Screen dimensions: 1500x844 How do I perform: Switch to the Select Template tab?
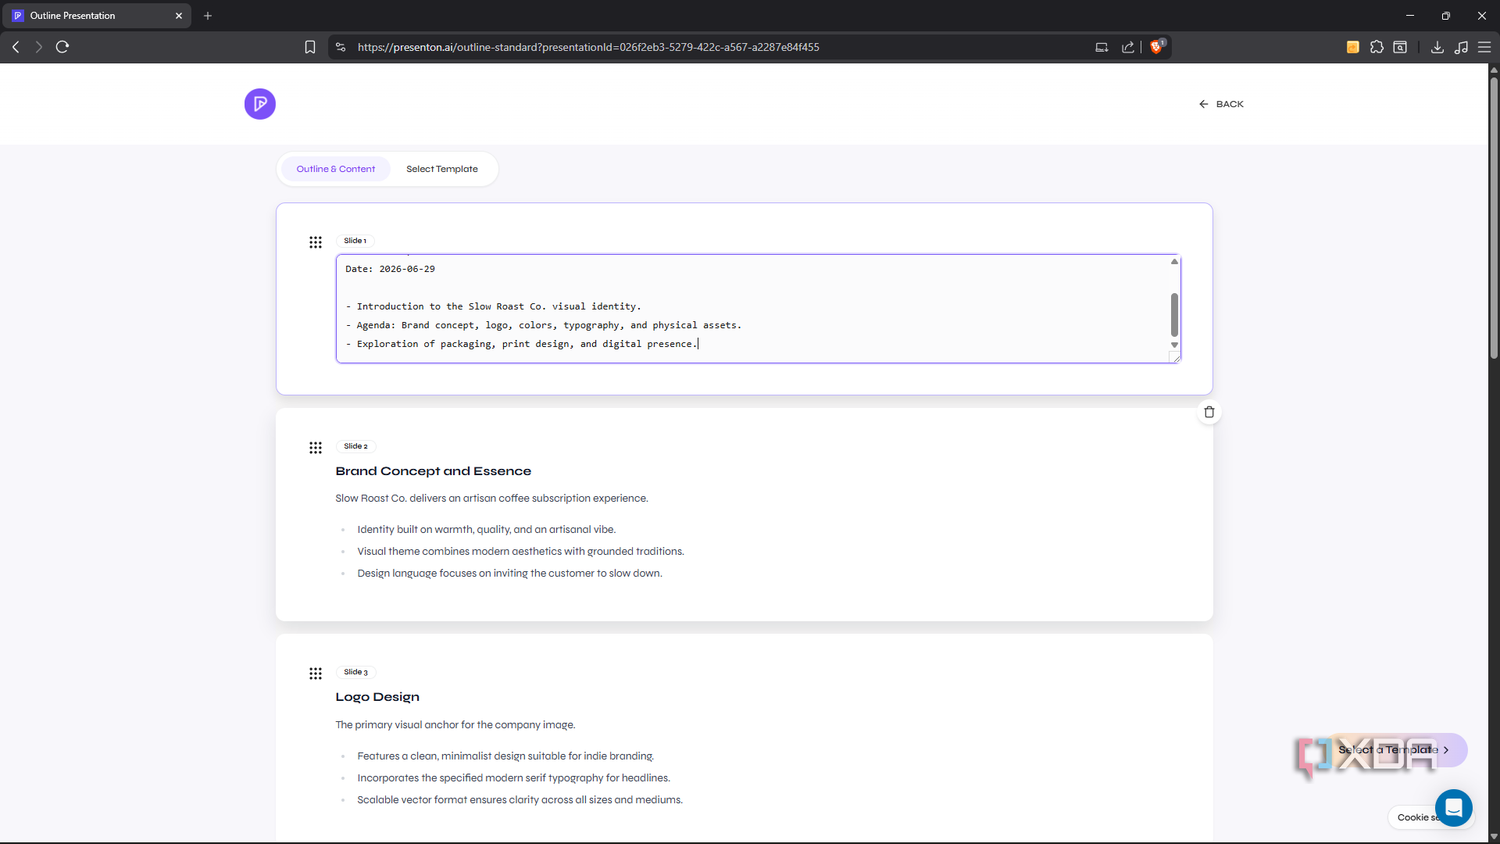[x=442, y=169]
